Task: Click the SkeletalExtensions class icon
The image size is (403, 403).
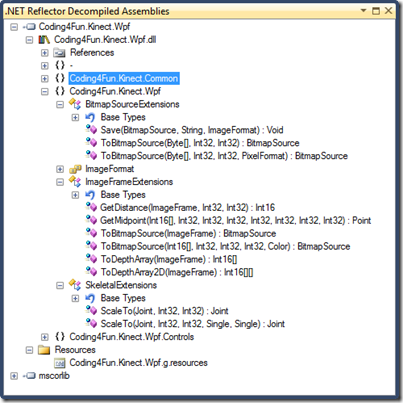Action: (75, 285)
